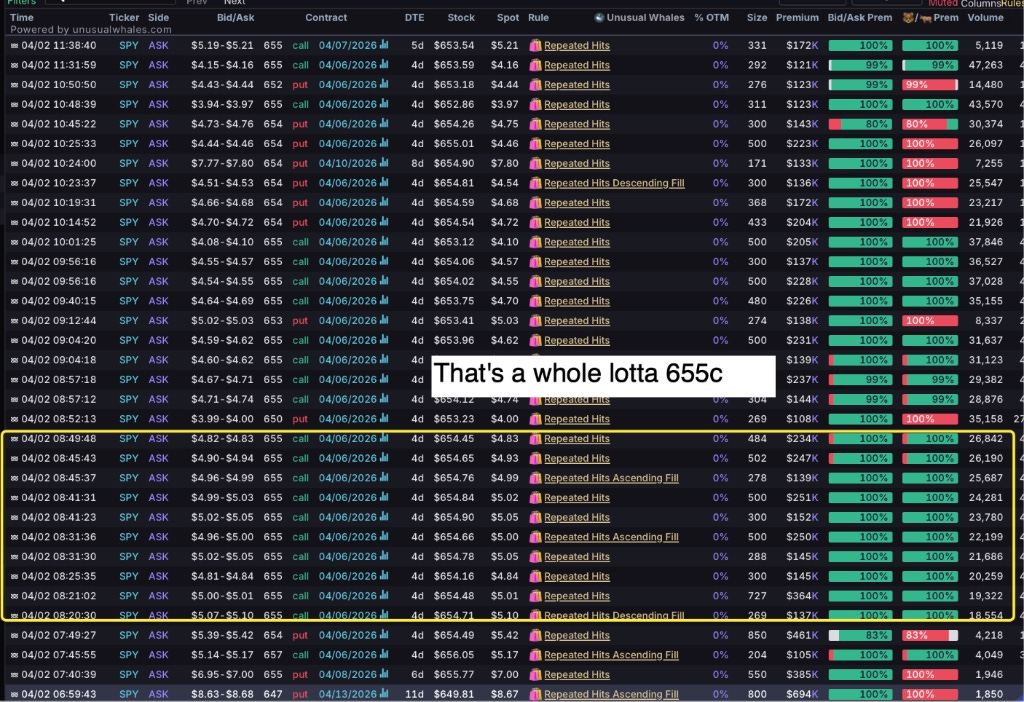Click the Bid/Ask Prem column header

coord(859,18)
